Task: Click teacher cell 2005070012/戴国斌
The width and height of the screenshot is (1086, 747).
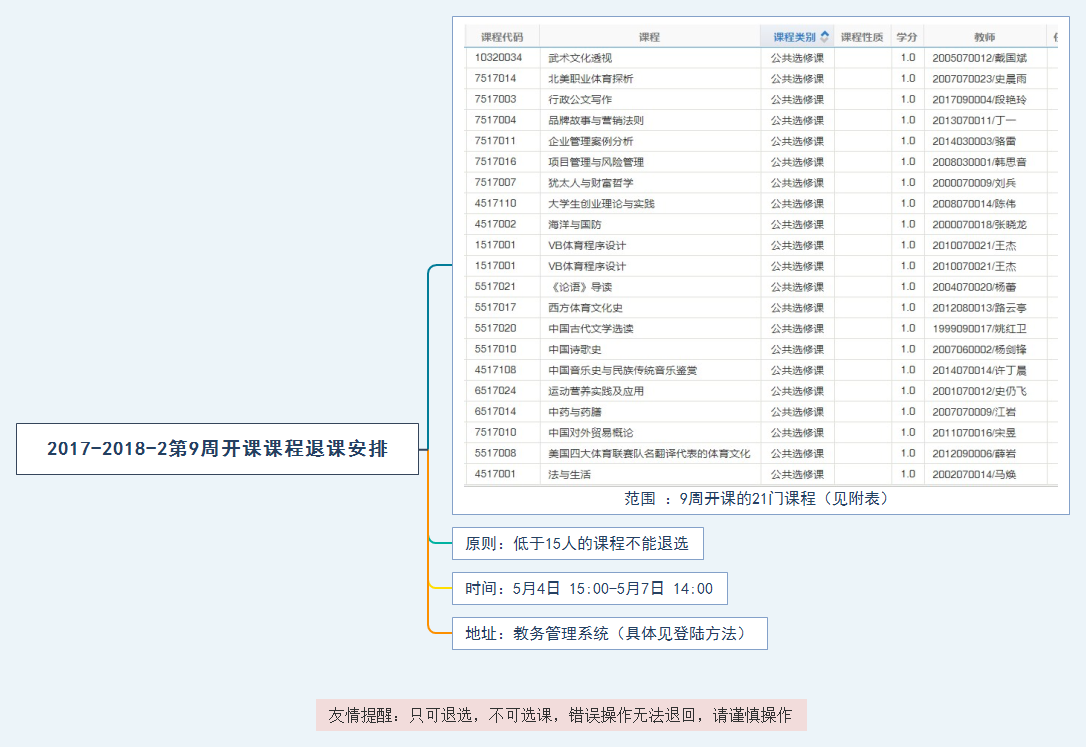Action: click(x=979, y=58)
